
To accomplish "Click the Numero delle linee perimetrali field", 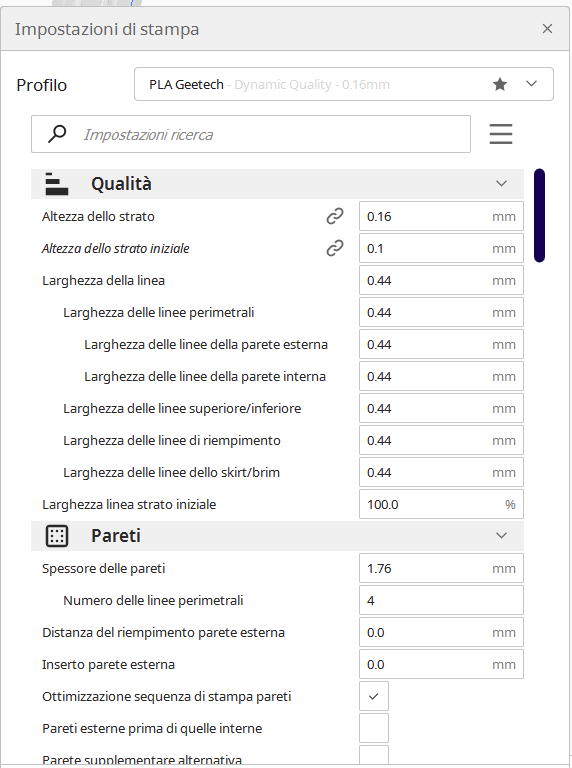I will pos(441,600).
